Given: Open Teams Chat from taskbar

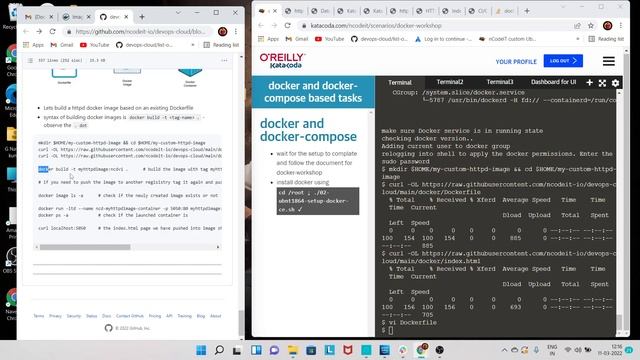Looking at the screenshot, I should click(x=274, y=350).
